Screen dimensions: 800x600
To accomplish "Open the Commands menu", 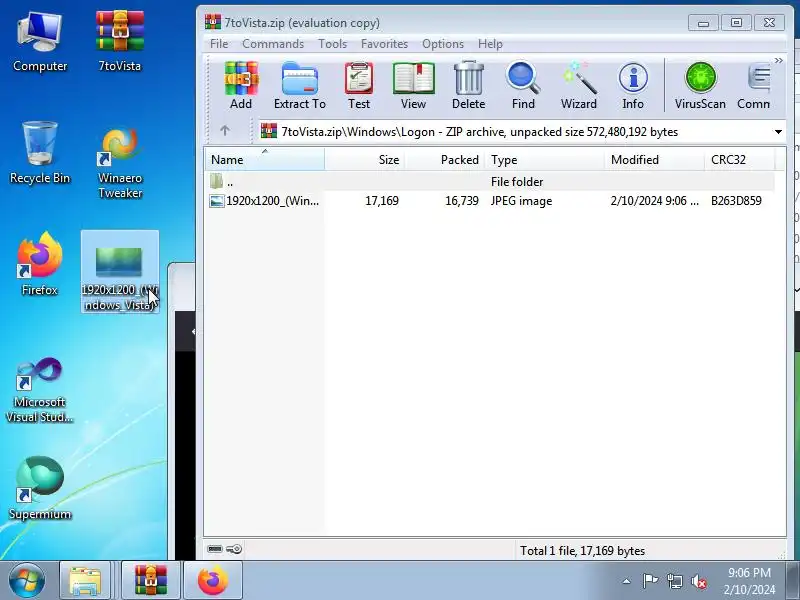I will point(273,44).
